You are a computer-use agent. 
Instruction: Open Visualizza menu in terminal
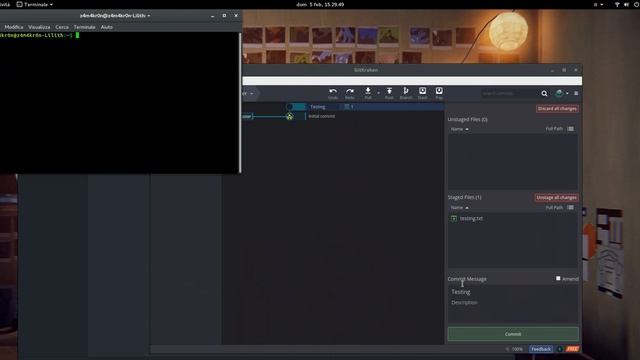39,27
